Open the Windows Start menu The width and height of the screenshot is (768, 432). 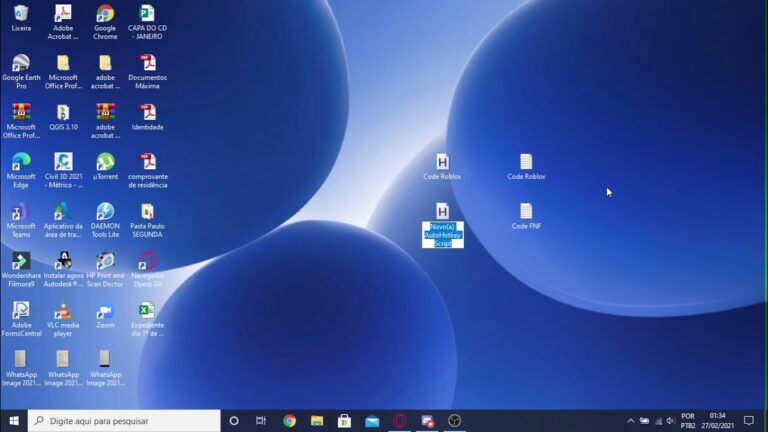coord(14,421)
